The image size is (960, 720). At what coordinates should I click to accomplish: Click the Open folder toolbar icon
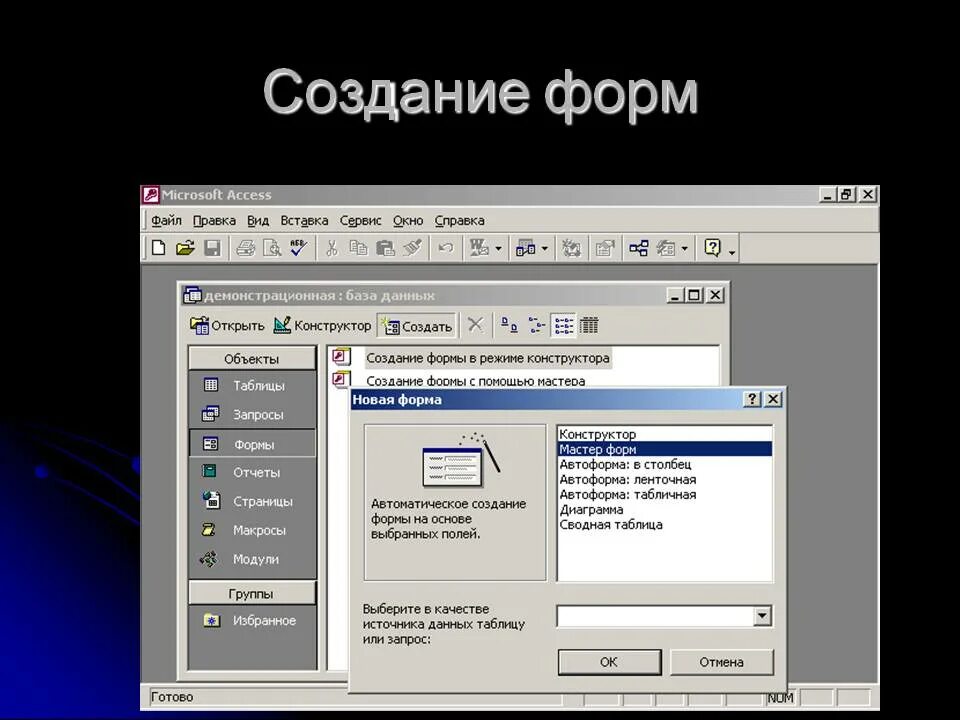185,248
